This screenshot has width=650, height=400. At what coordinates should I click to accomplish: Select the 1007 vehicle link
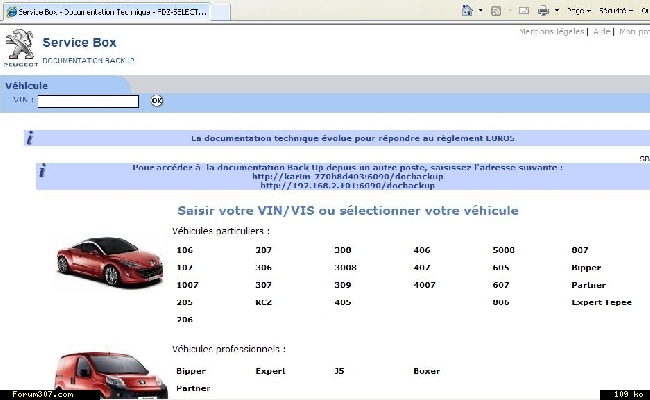point(187,285)
